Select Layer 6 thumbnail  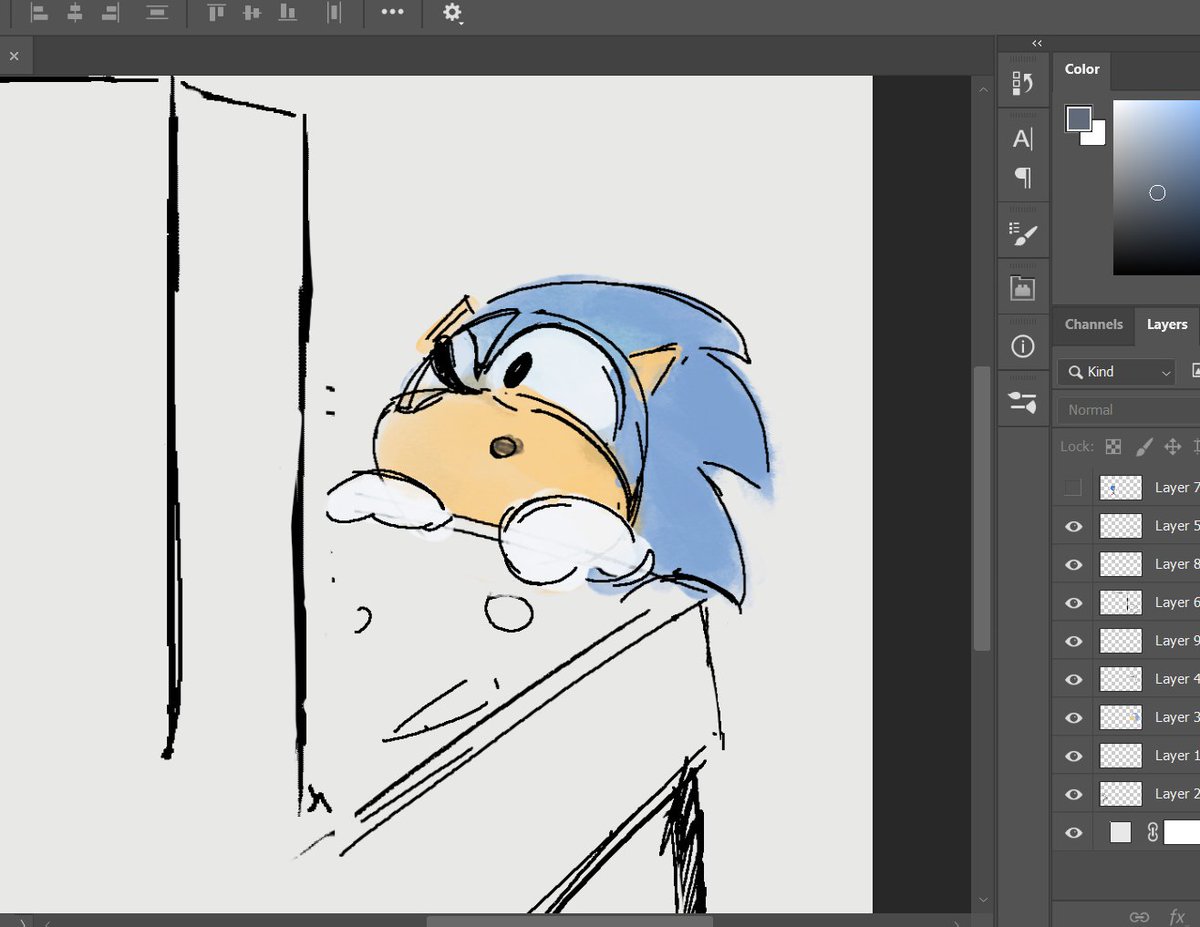(1121, 603)
